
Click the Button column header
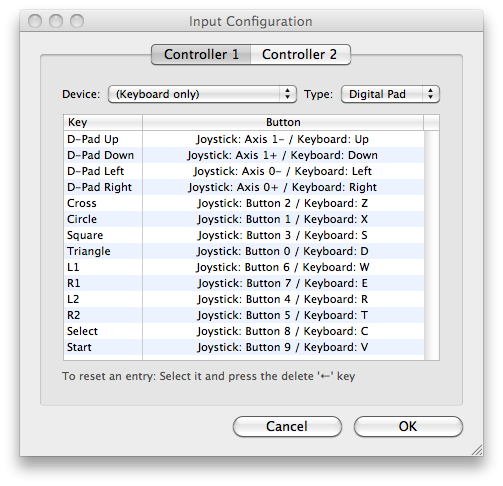pos(283,122)
